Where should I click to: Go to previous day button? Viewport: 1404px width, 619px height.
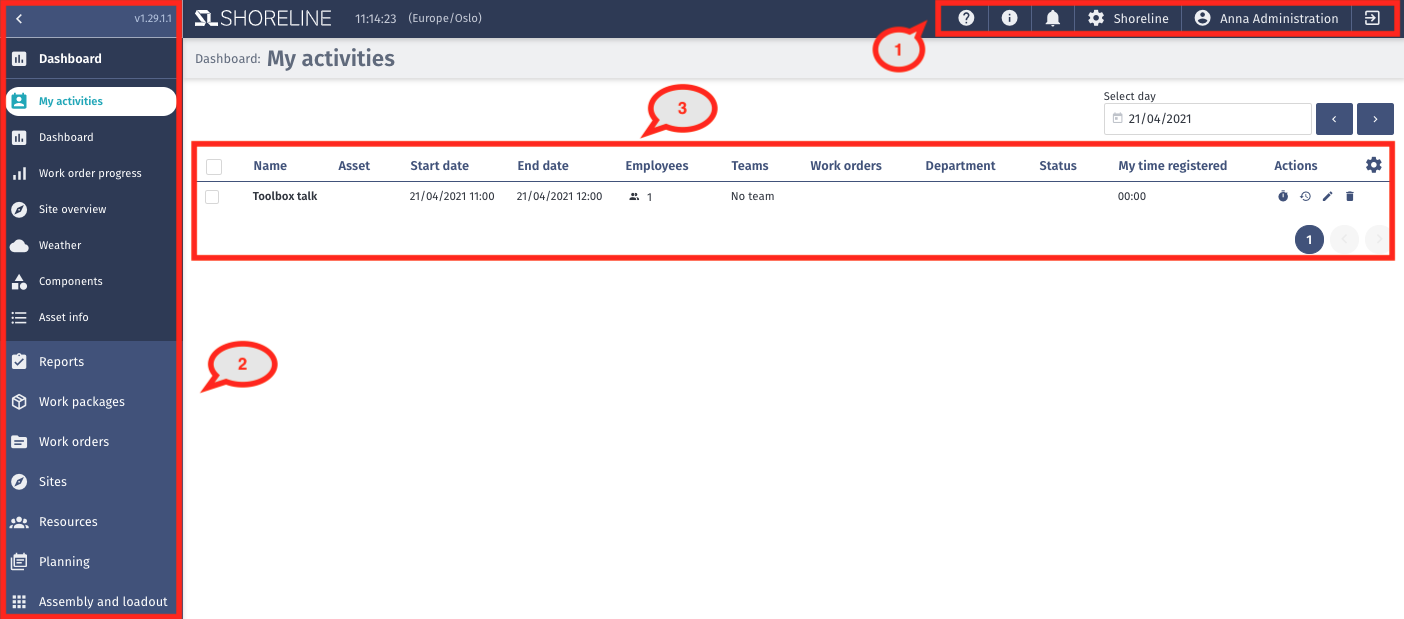coord(1334,118)
